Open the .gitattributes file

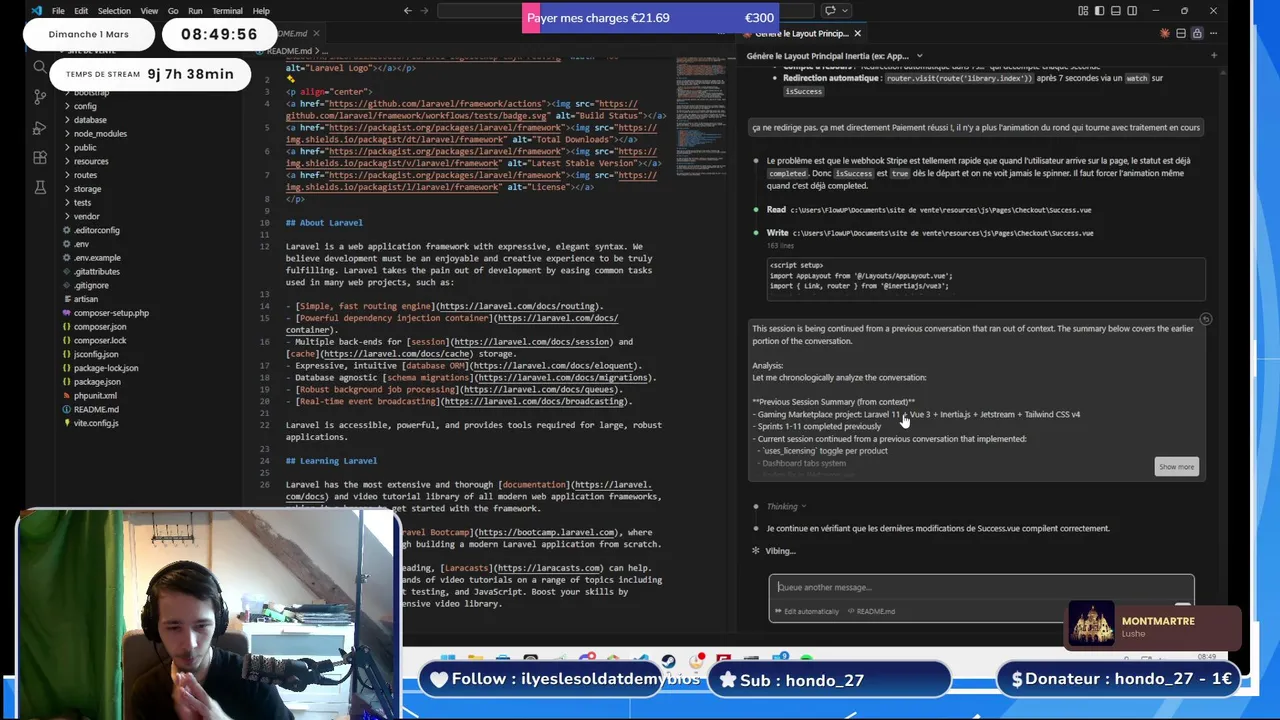click(x=96, y=271)
